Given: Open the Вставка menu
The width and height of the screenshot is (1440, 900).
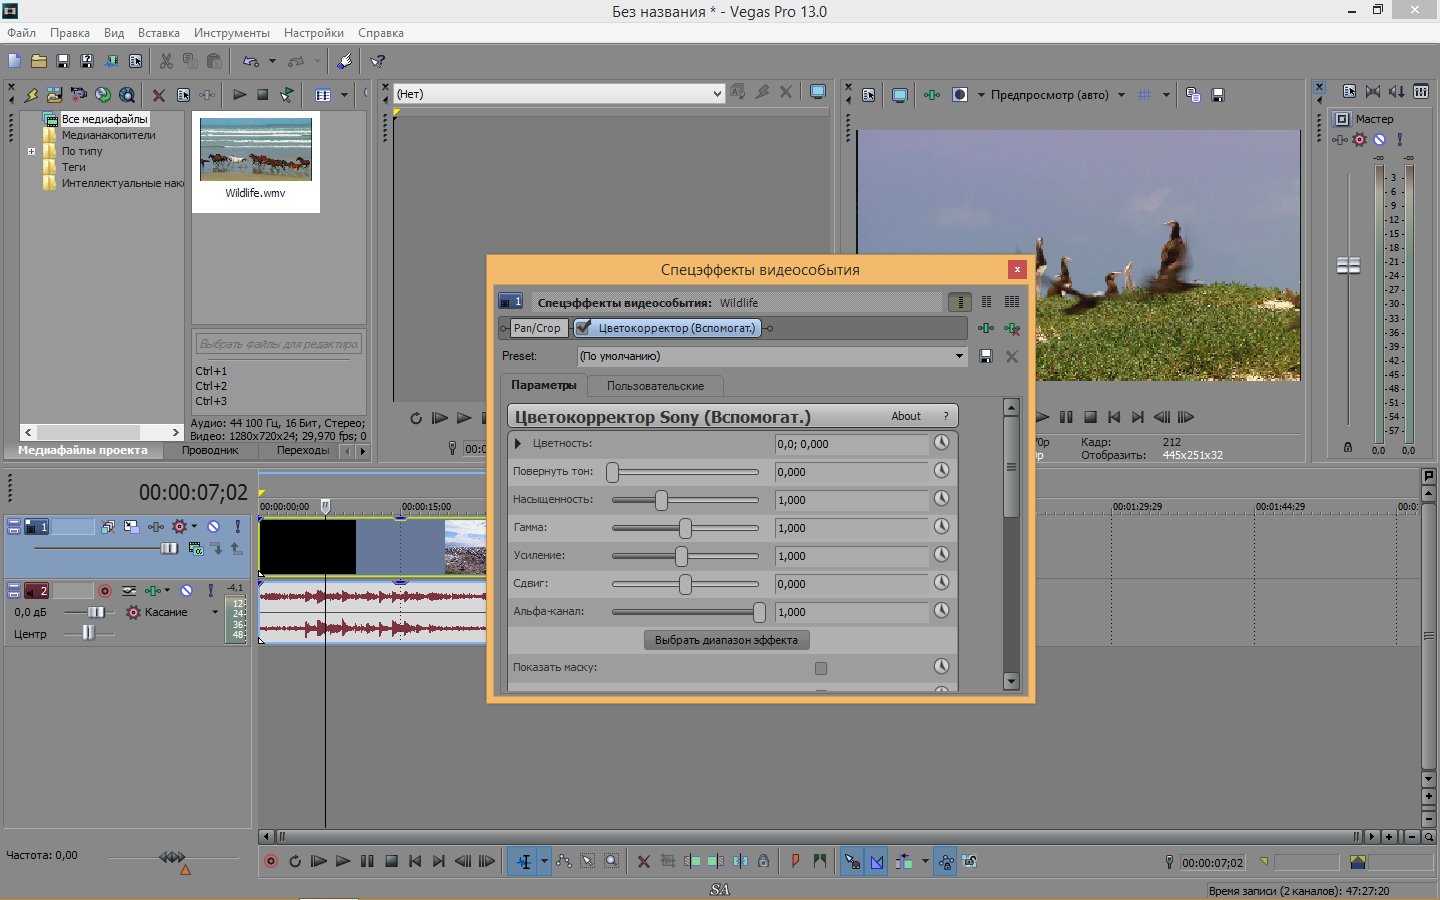Looking at the screenshot, I should point(159,33).
